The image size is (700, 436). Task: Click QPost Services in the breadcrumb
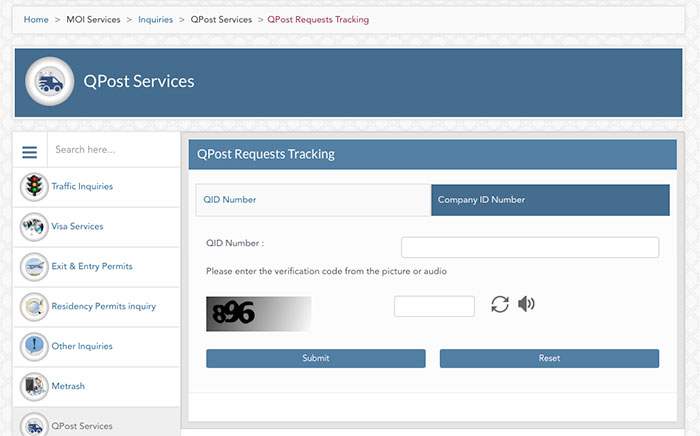coord(221,20)
